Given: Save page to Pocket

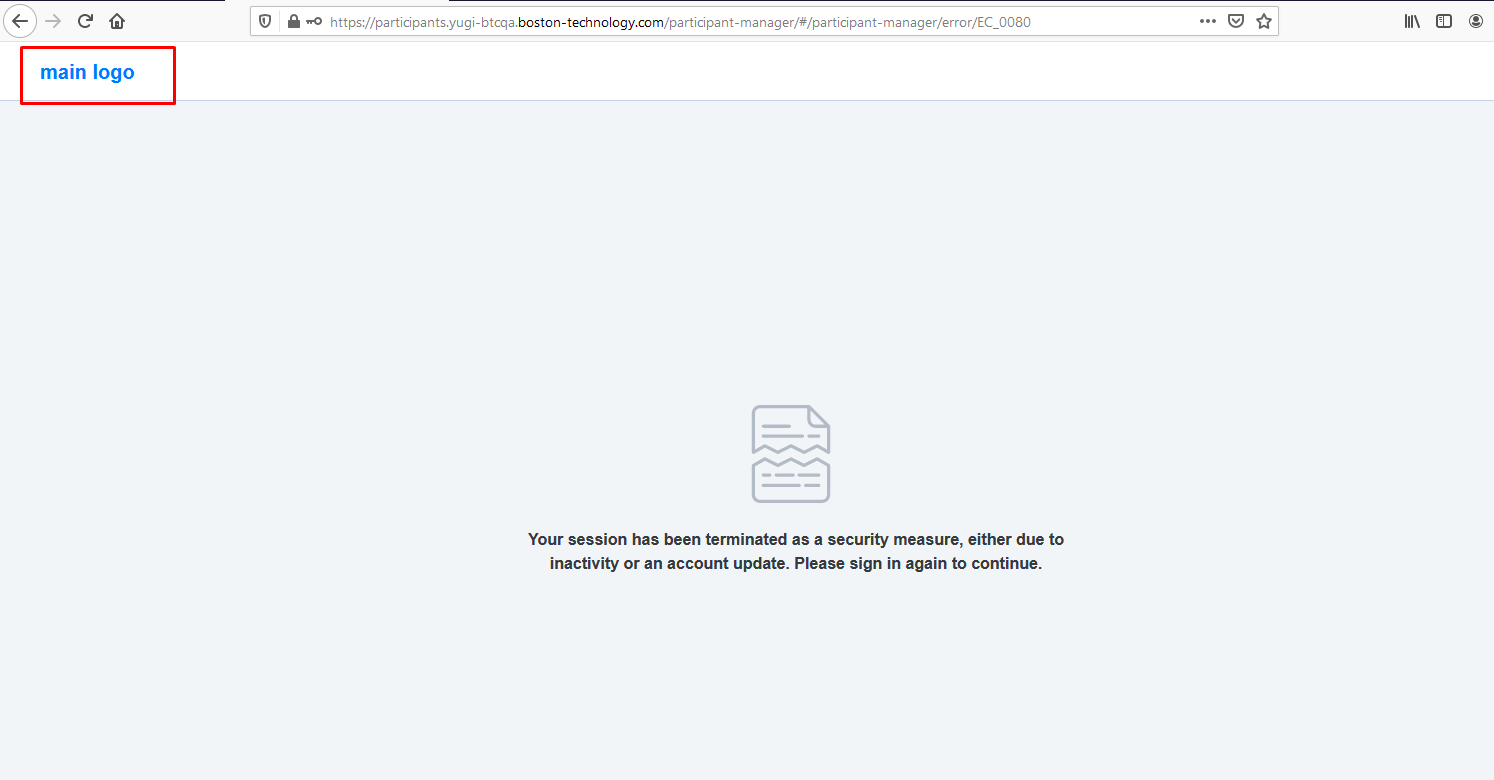Looking at the screenshot, I should tap(1236, 21).
